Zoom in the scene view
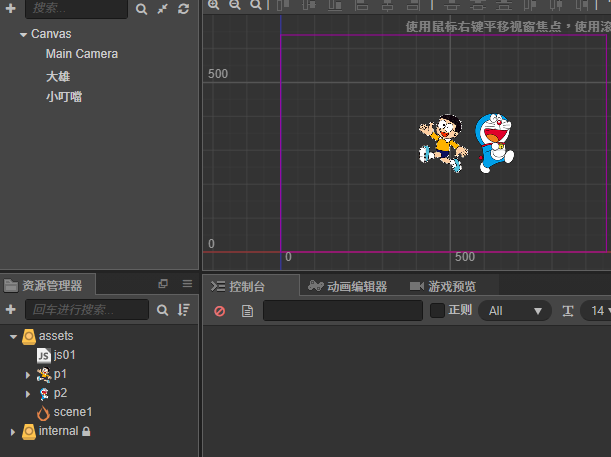The width and height of the screenshot is (611, 457). tap(214, 5)
